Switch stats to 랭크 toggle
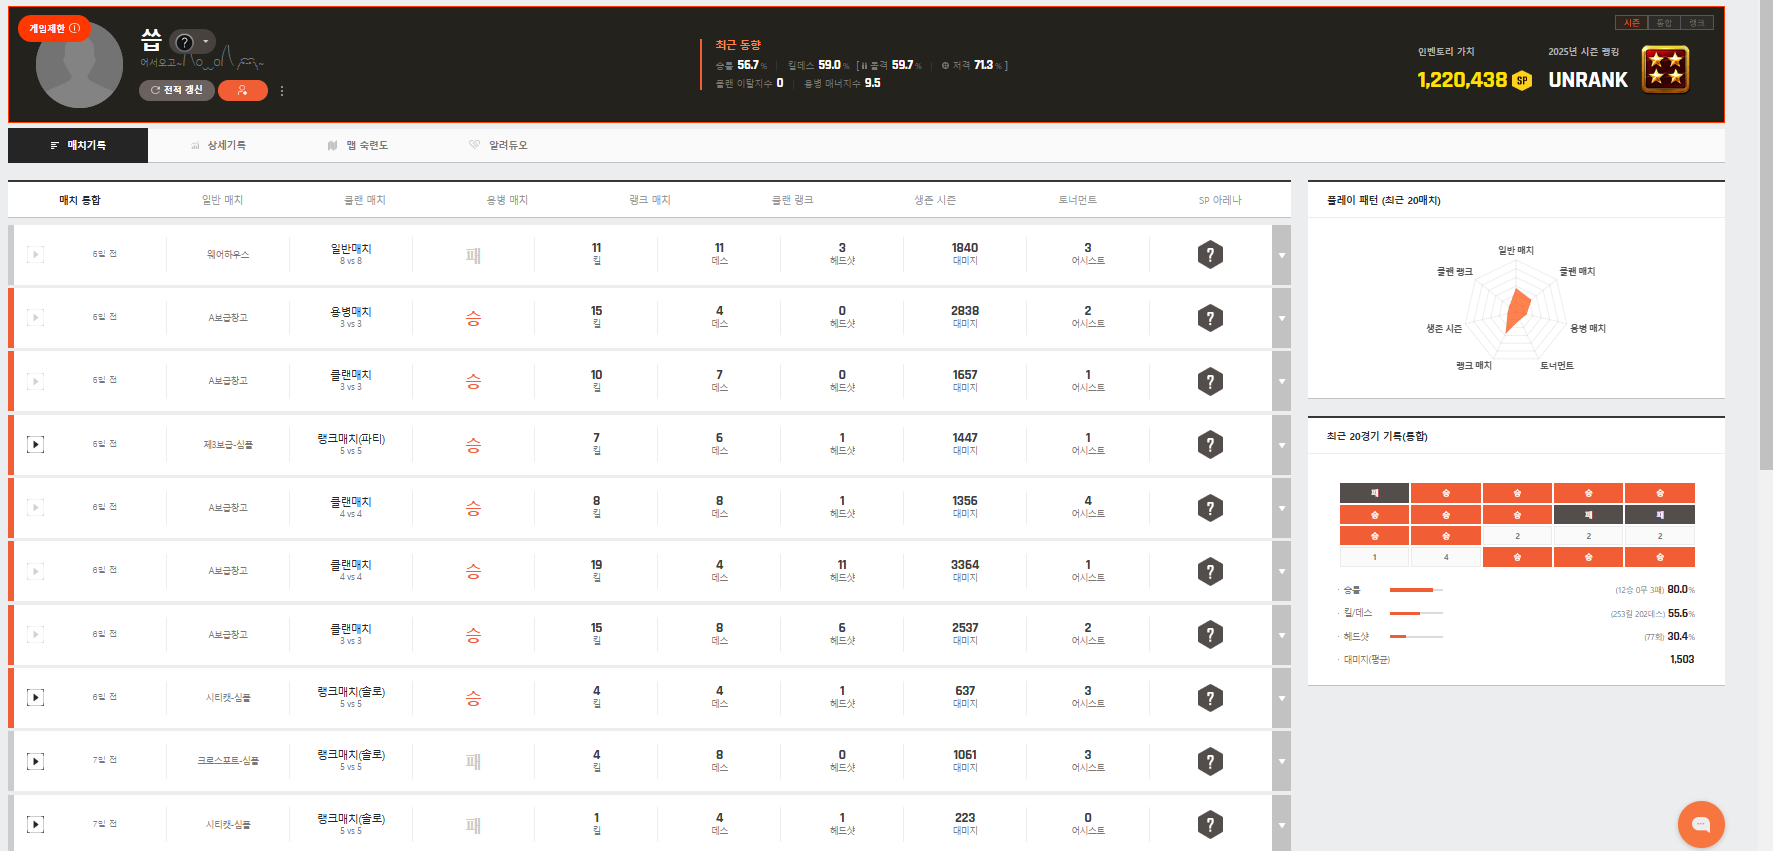1773x851 pixels. point(1697,23)
